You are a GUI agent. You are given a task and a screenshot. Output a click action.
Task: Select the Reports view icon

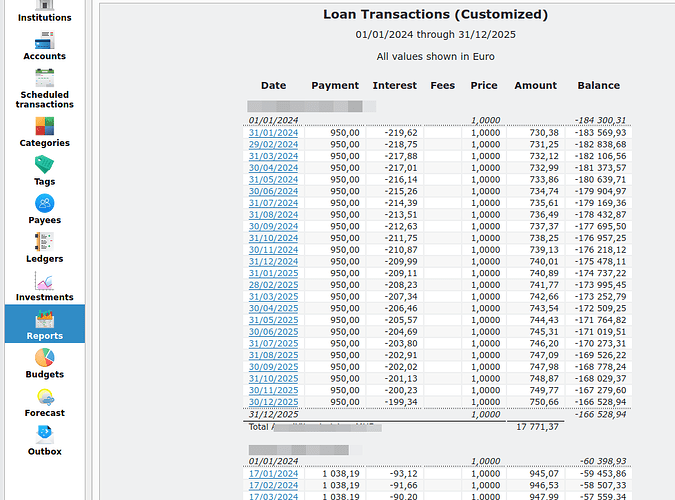(x=44, y=320)
